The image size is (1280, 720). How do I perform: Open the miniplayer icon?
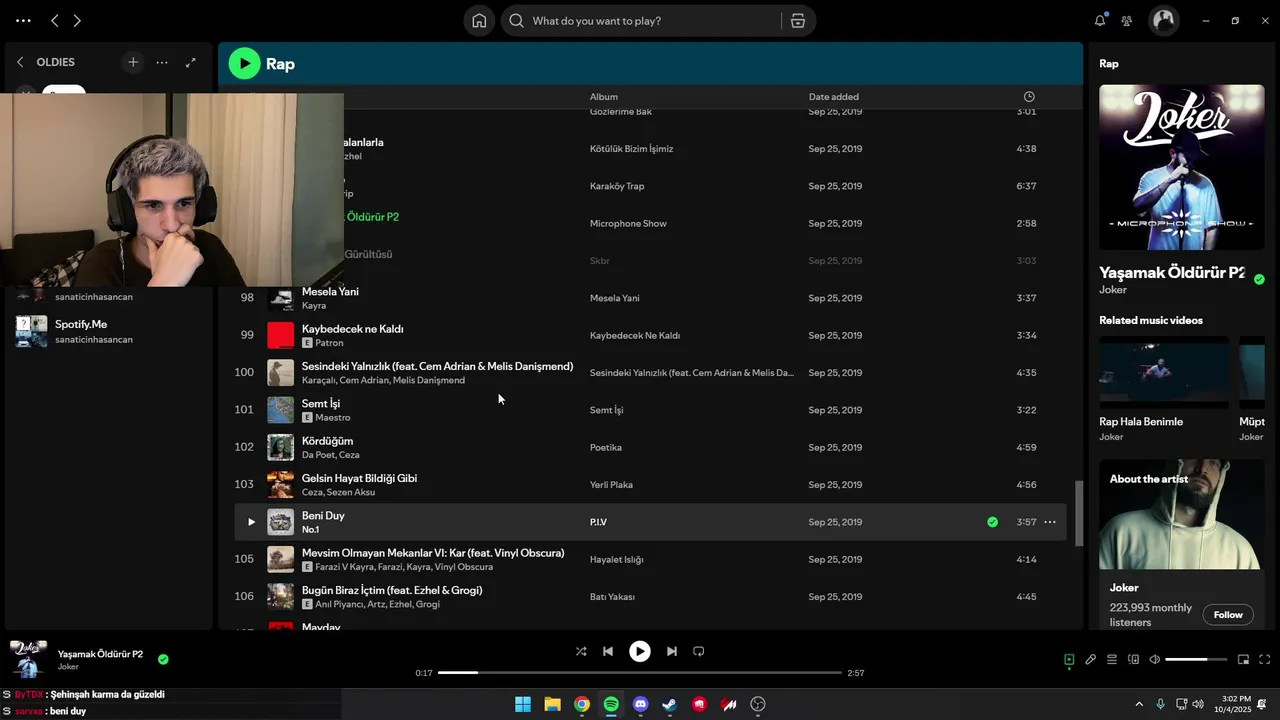[1243, 659]
